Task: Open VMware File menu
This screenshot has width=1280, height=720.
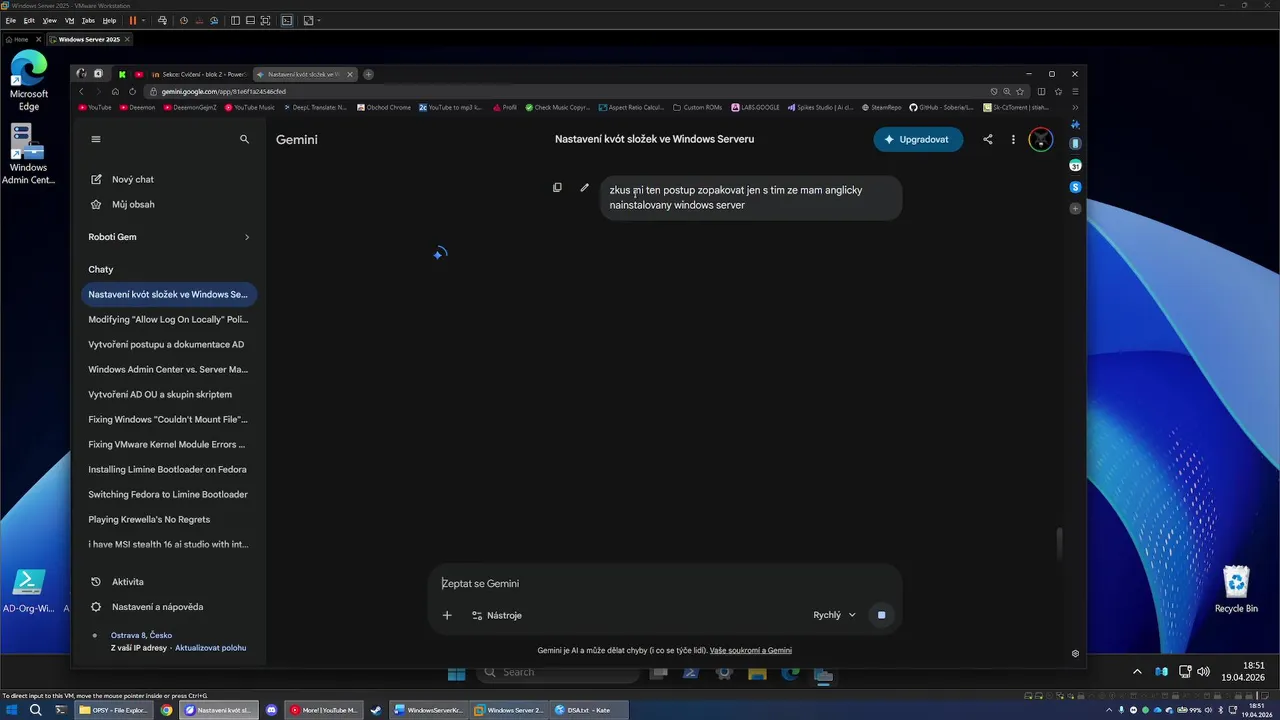Action: (x=11, y=20)
